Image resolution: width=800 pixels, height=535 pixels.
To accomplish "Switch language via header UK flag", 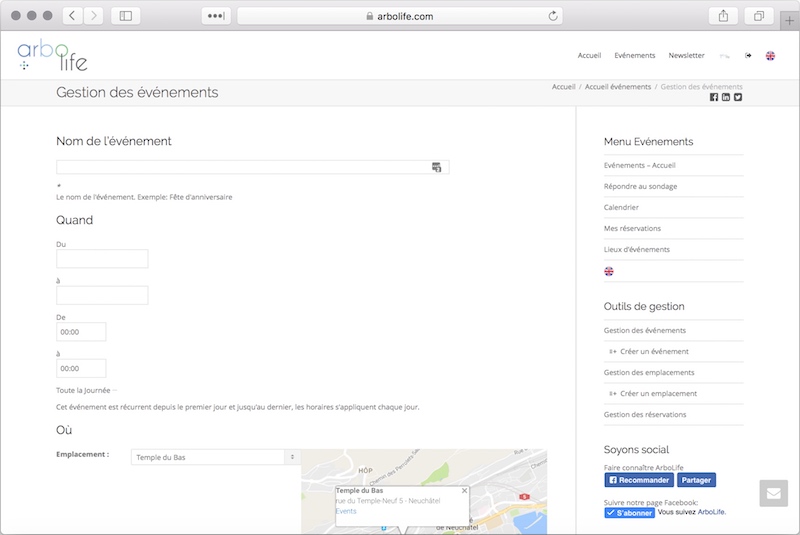I will click(x=770, y=56).
